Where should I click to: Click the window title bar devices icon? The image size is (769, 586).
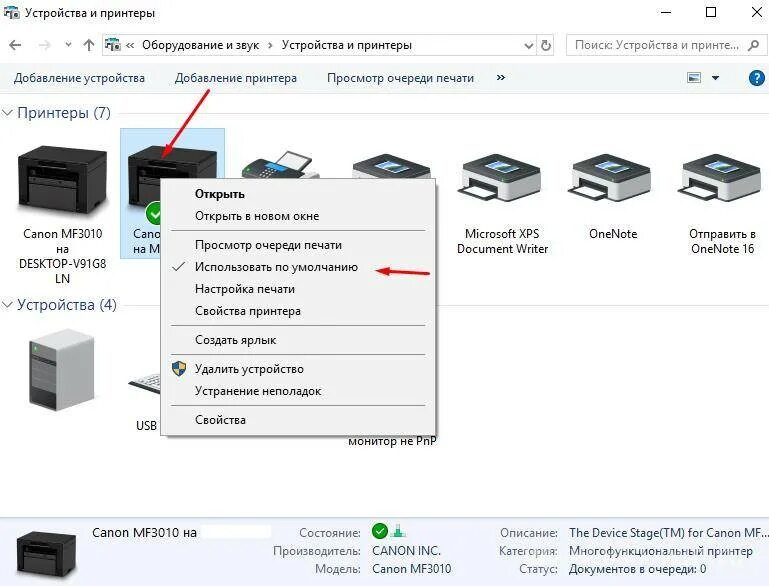click(x=11, y=13)
